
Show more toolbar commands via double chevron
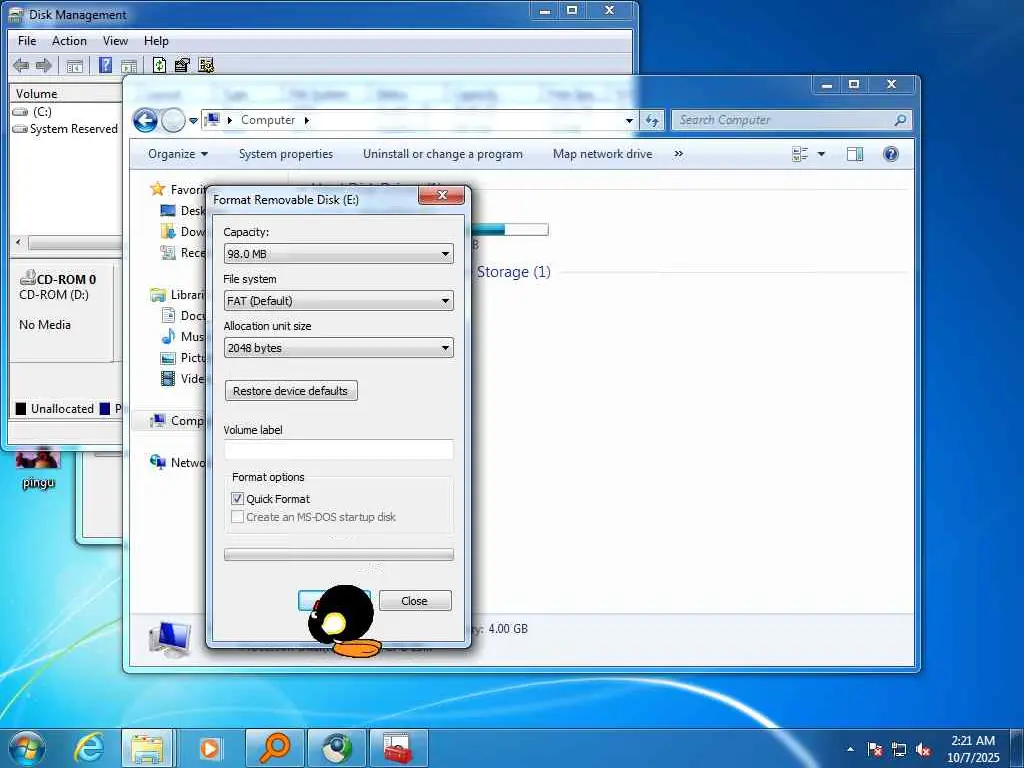[x=679, y=154]
